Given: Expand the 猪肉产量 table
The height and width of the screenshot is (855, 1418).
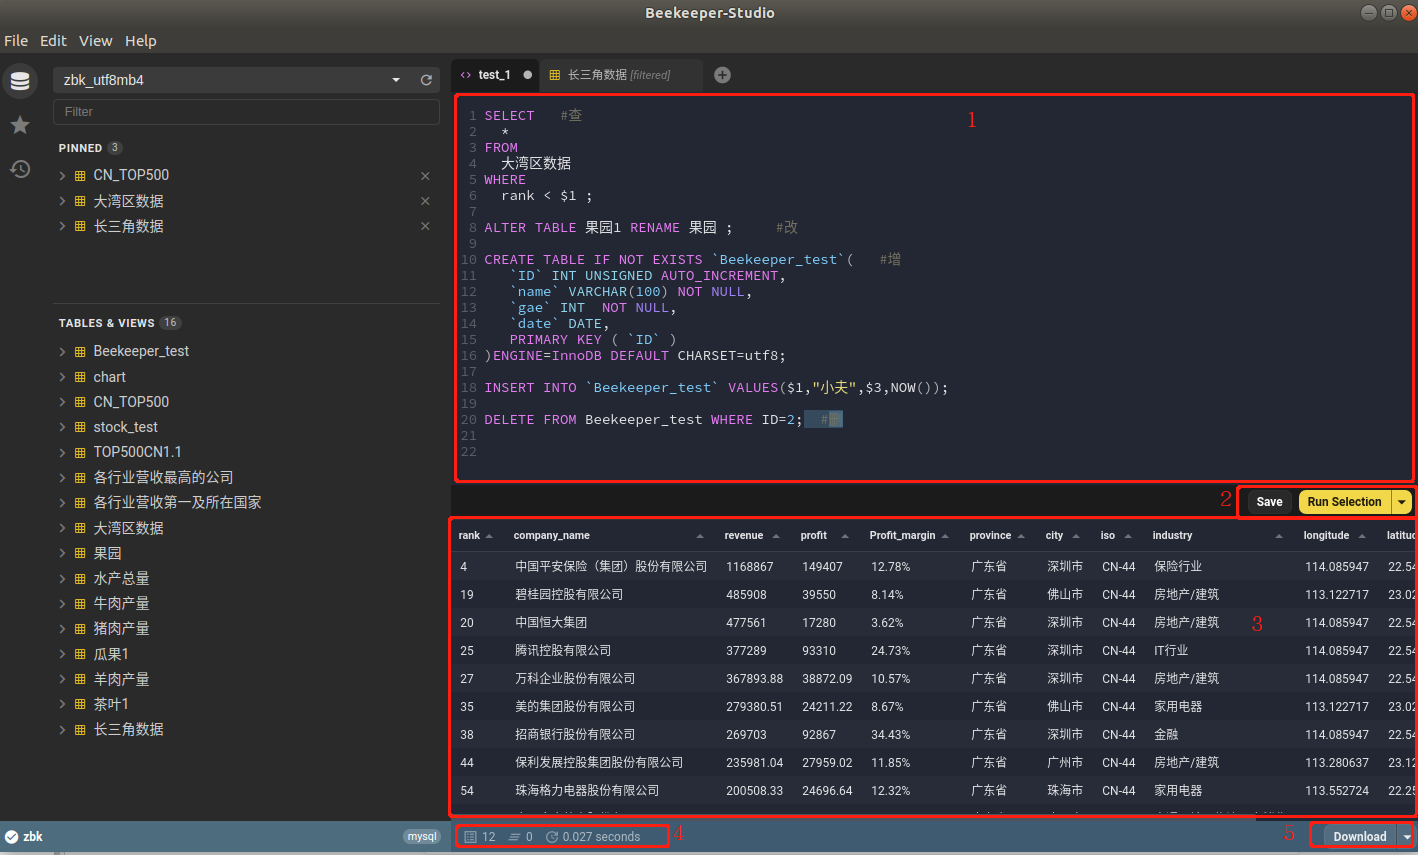Looking at the screenshot, I should [x=62, y=628].
